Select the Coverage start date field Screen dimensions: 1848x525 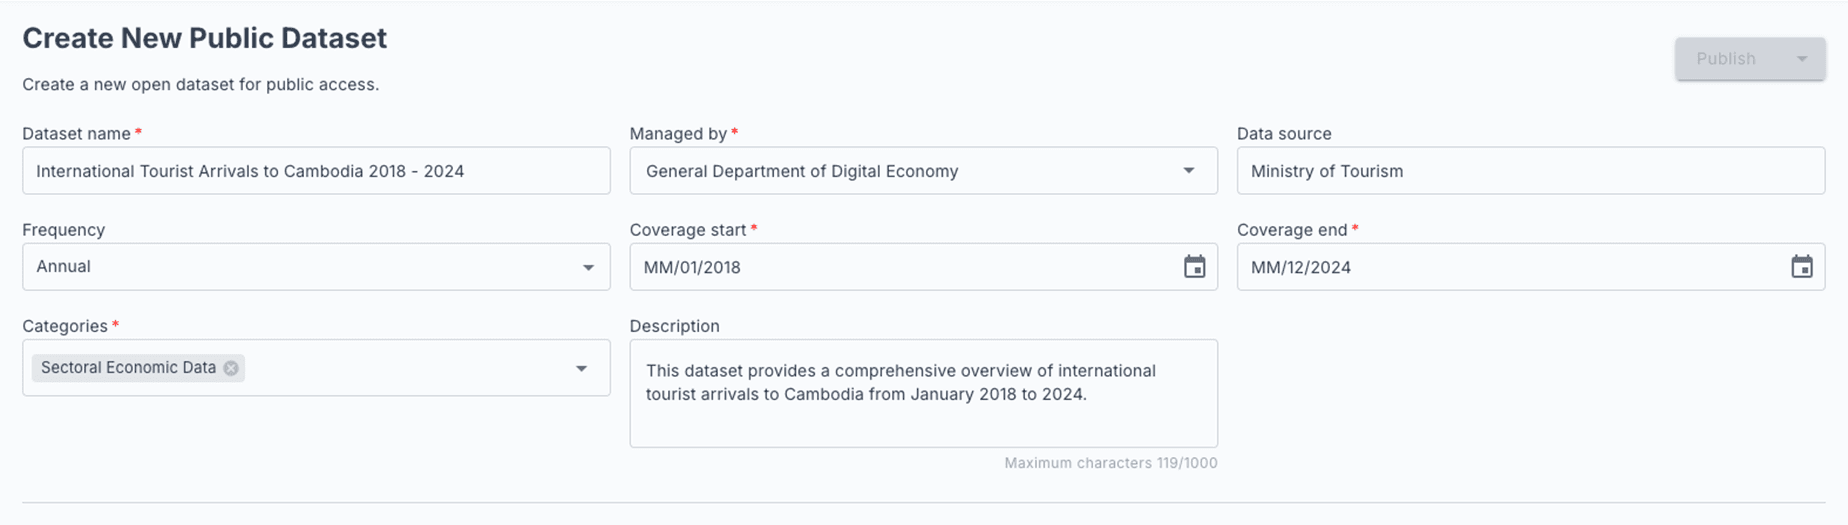923,267
